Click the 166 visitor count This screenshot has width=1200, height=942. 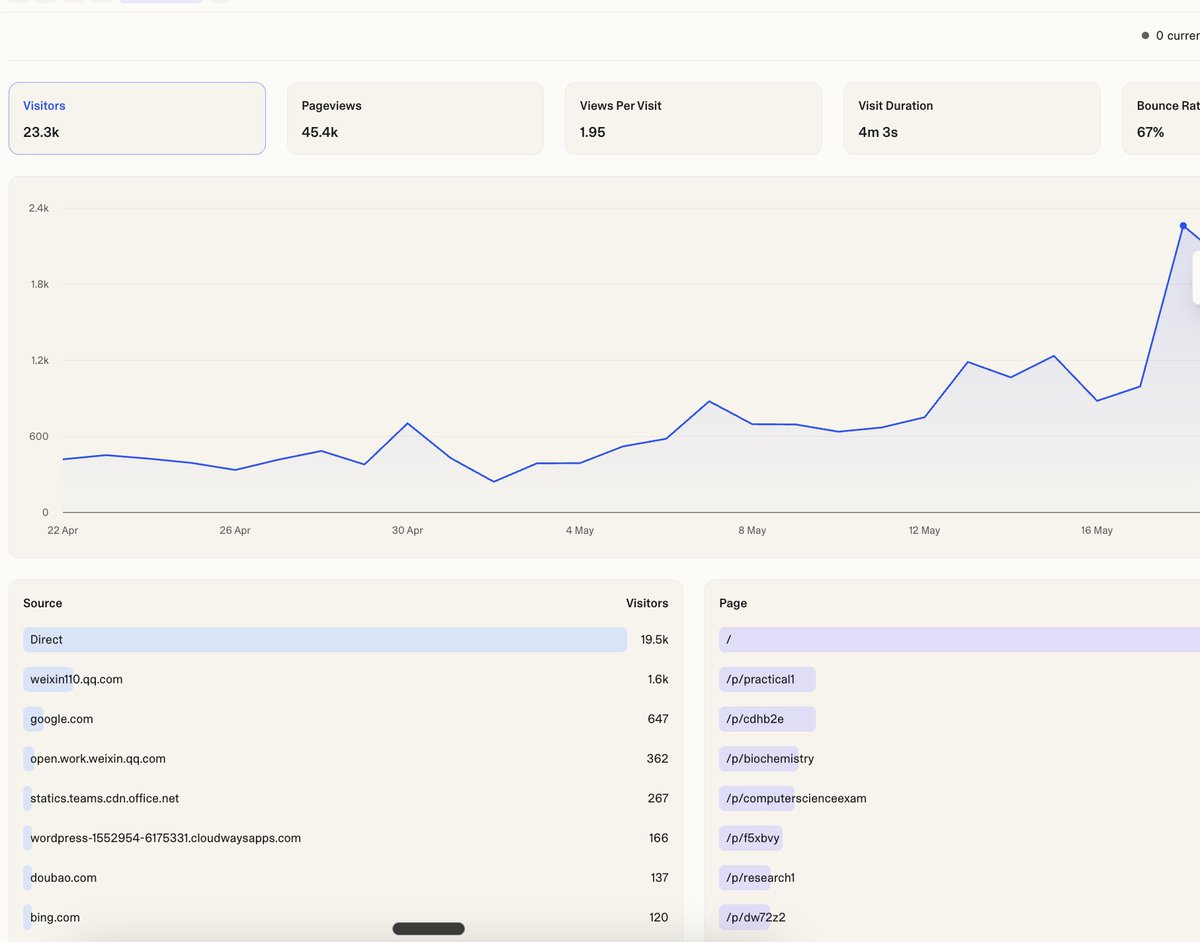(x=659, y=838)
